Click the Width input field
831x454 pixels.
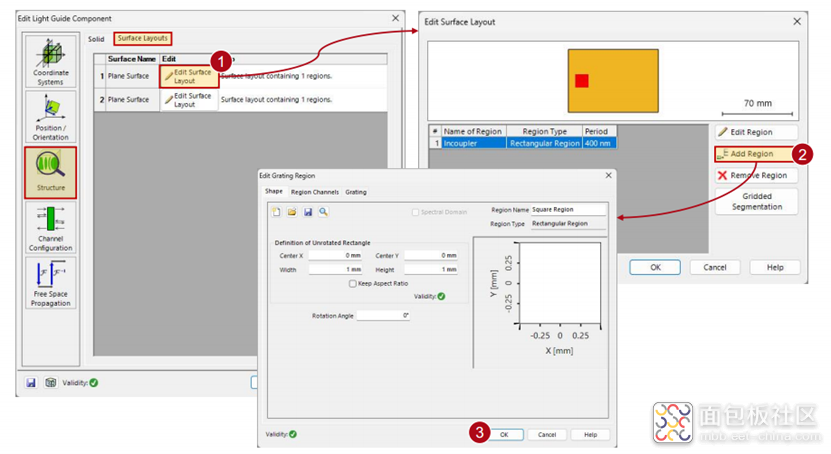click(335, 270)
